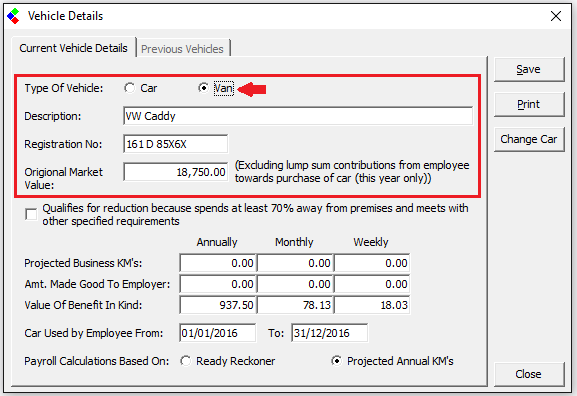
Task: Click monthly Benefit In Kind value 78.13
Action: pos(295,305)
